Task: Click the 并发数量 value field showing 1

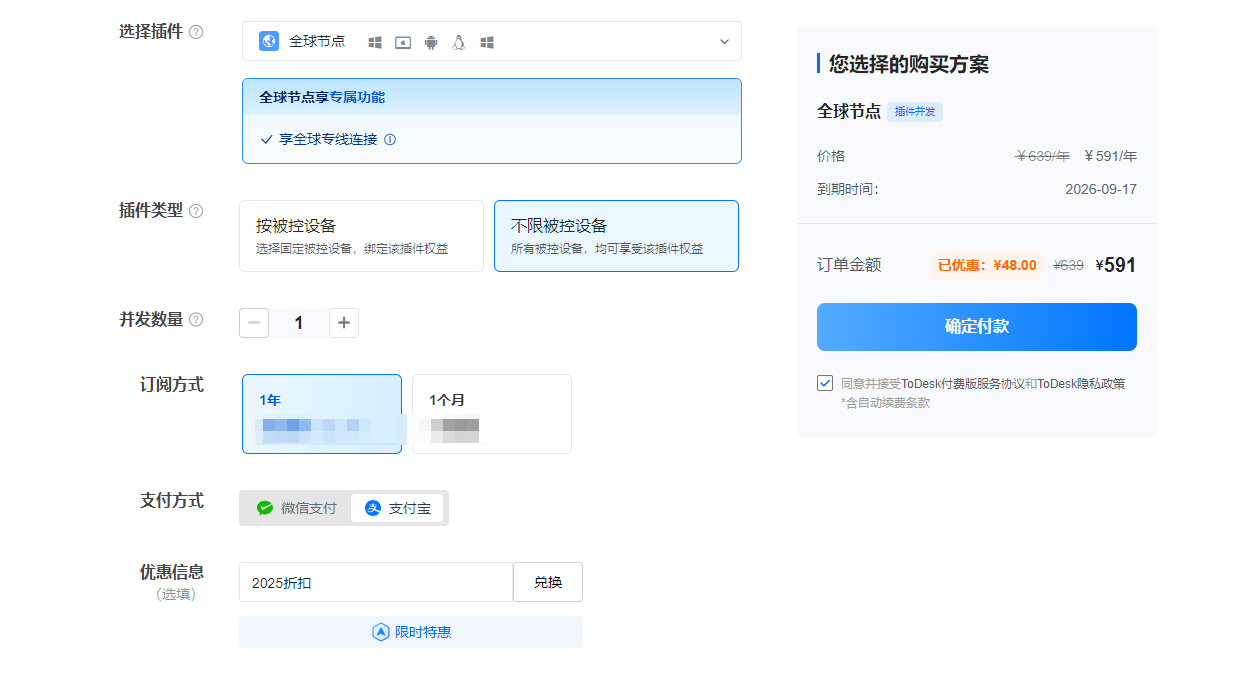Action: (299, 323)
